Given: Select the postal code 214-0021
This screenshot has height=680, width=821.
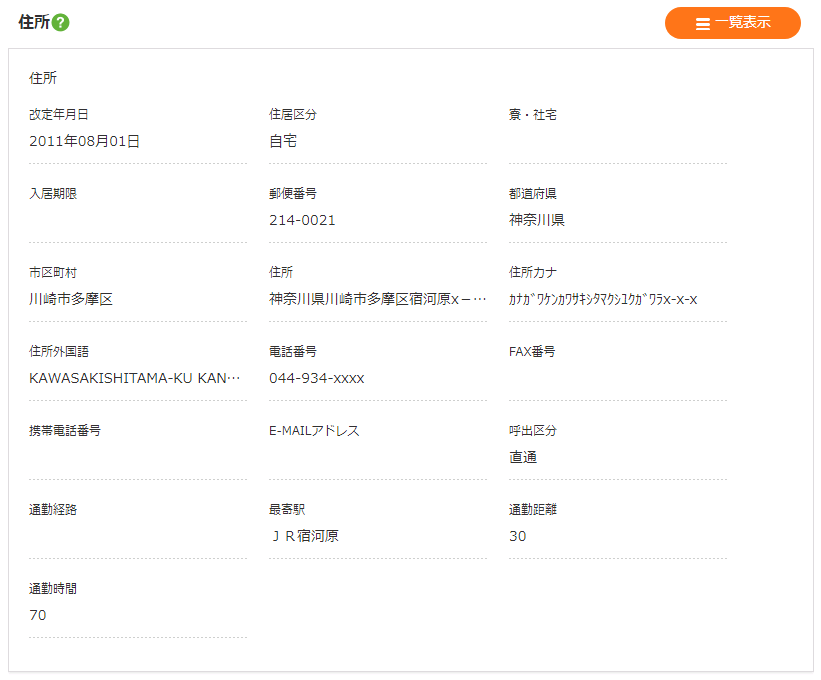Looking at the screenshot, I should coord(302,220).
